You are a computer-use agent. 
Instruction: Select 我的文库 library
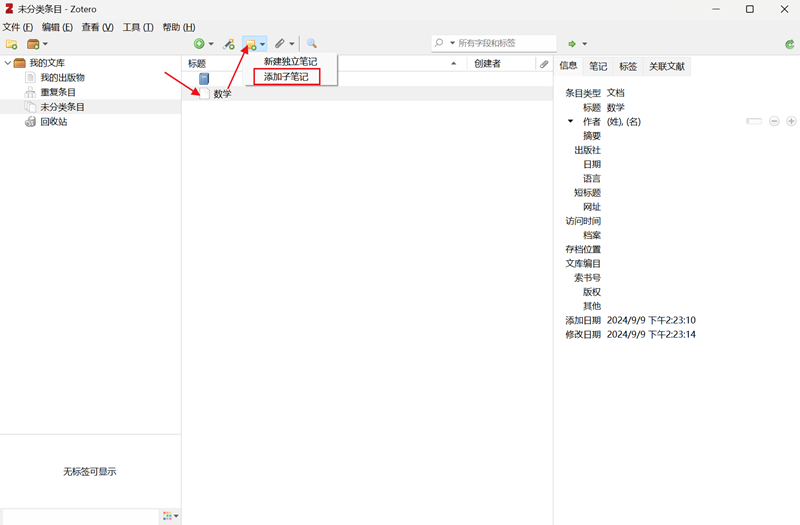point(47,63)
